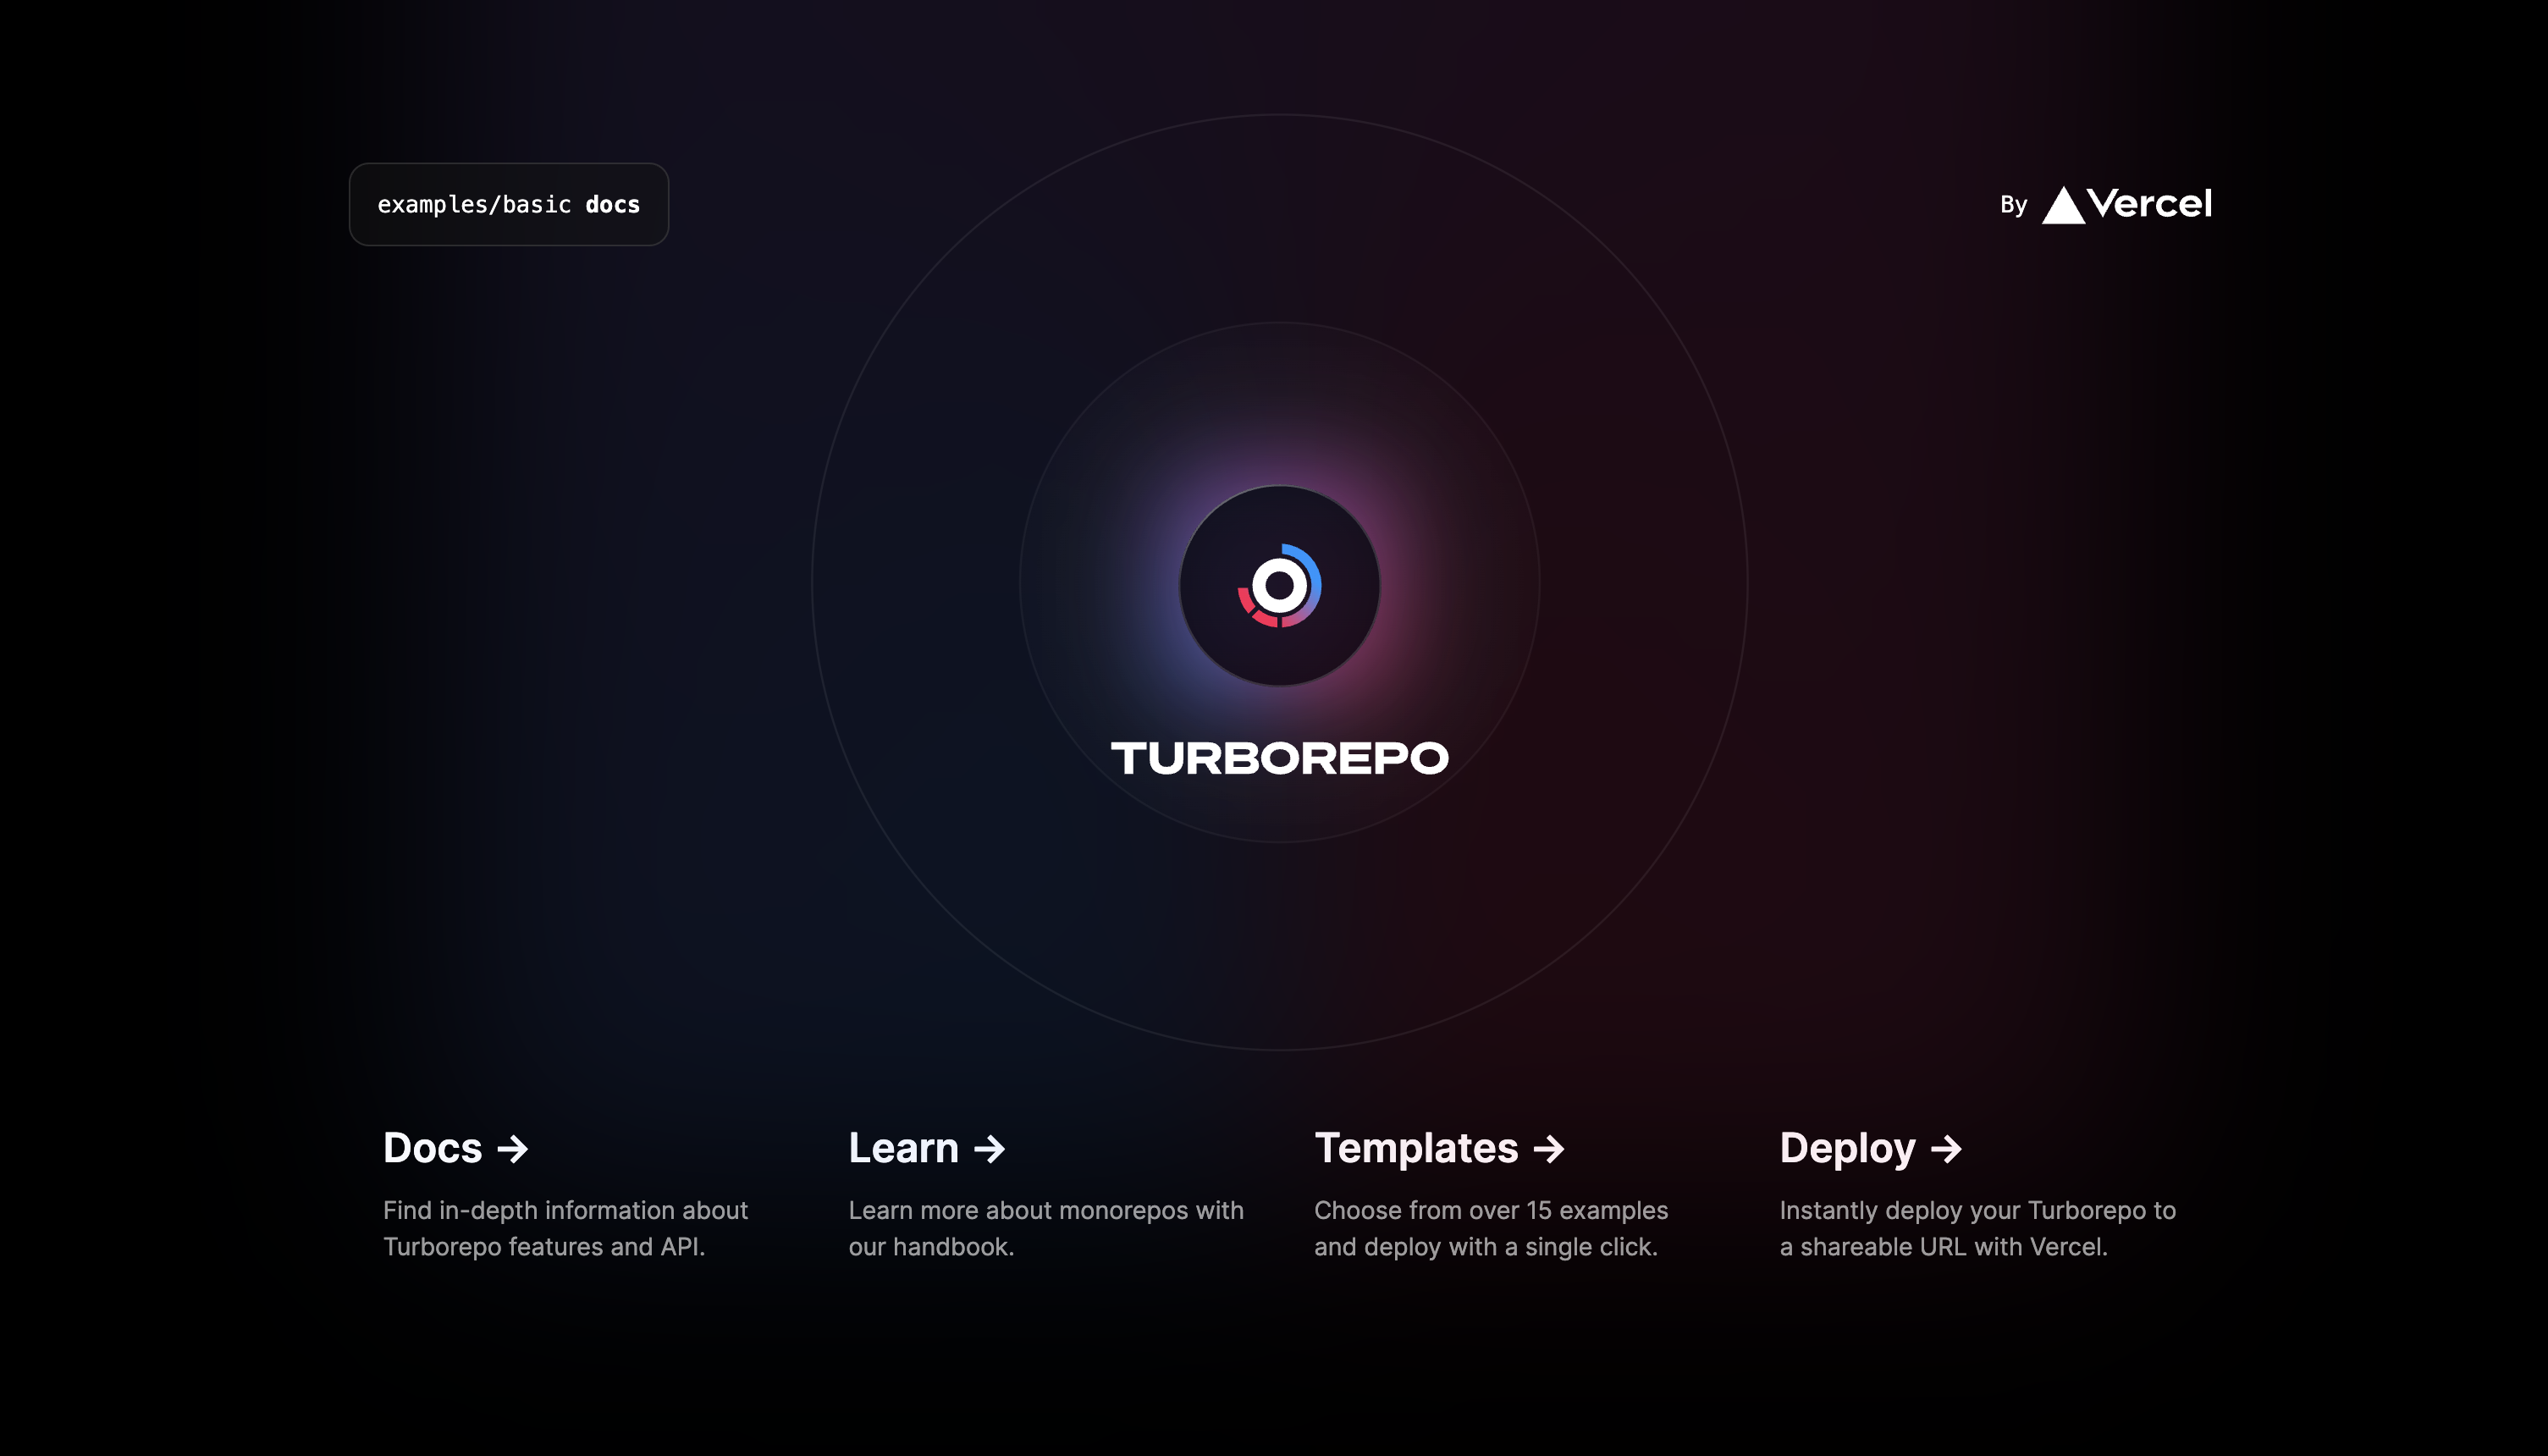Click 'Choose from over 15 examples' text
2548x1456 pixels.
pos(1491,1210)
